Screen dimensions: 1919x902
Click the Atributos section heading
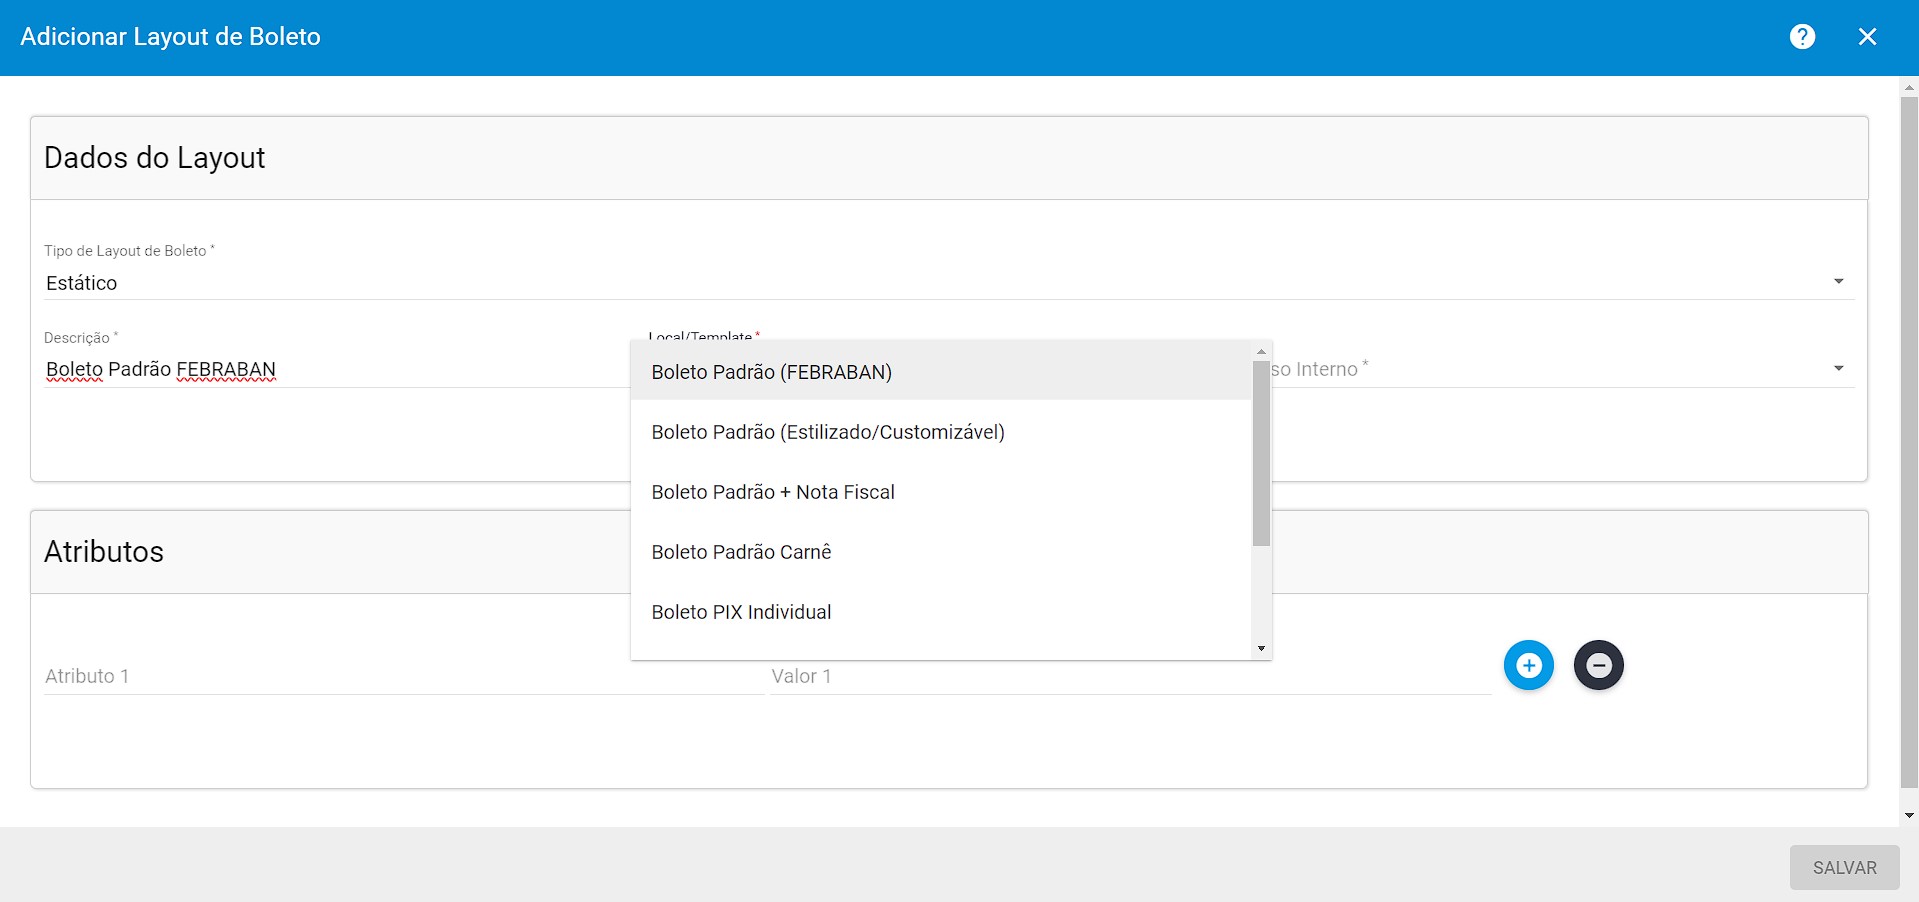tap(104, 552)
